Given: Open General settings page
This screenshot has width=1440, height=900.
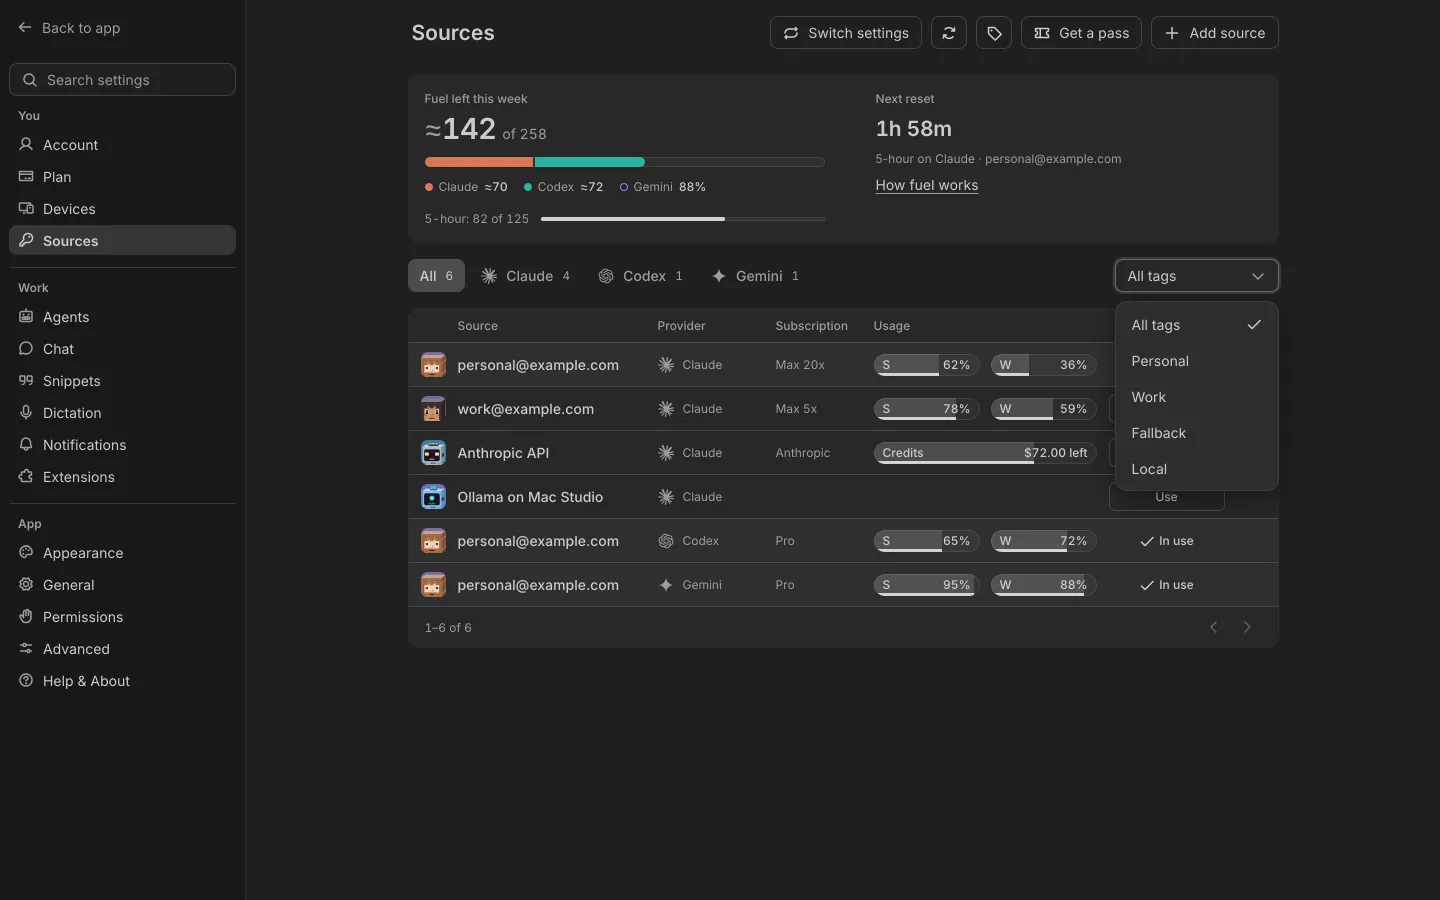Looking at the screenshot, I should click(x=122, y=585).
